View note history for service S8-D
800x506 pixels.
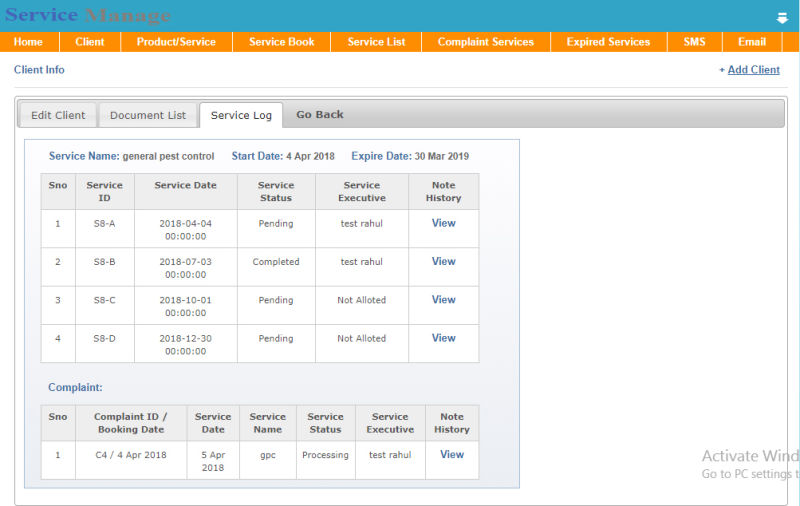443,338
